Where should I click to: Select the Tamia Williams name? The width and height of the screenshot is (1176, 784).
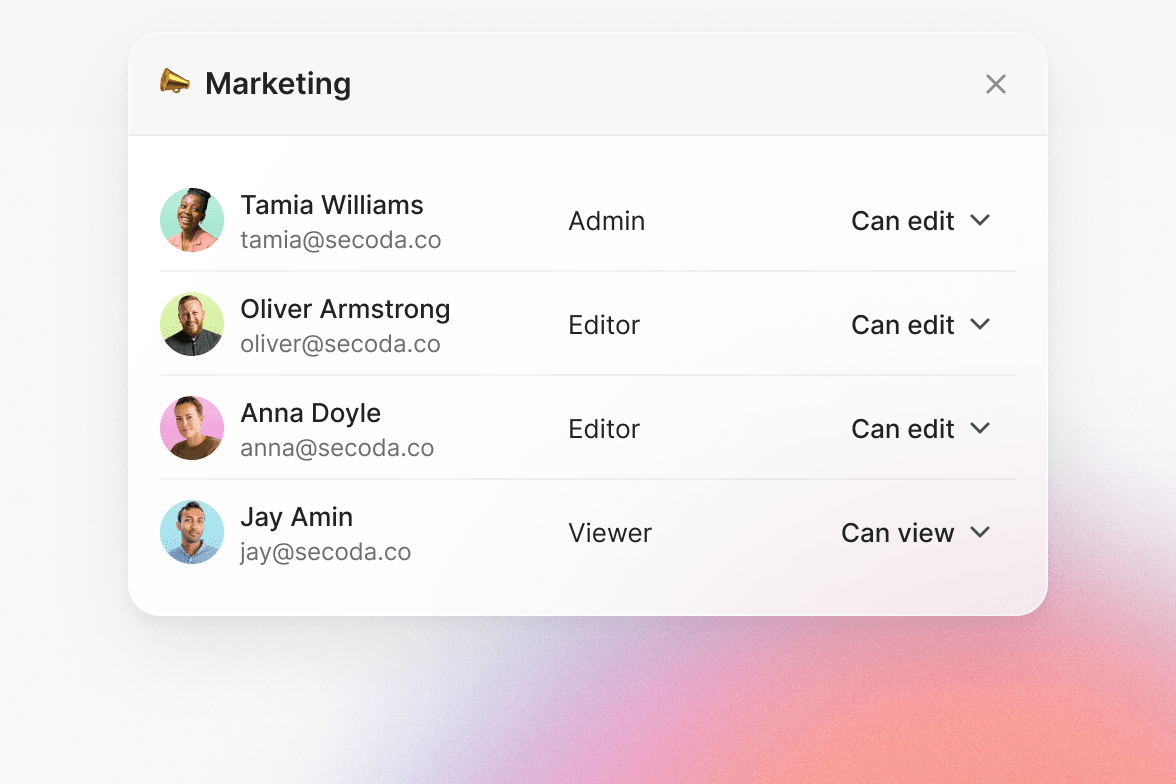(x=332, y=205)
